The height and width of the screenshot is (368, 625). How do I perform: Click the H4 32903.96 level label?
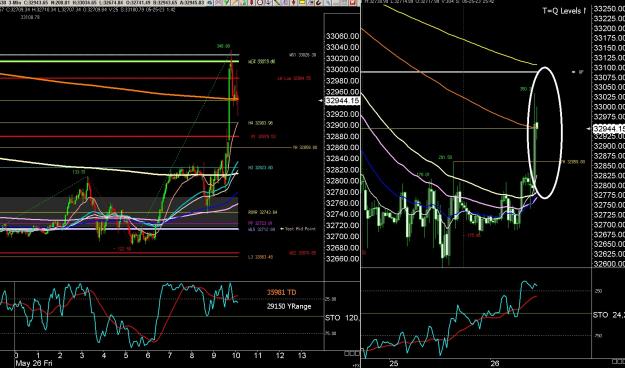point(260,123)
